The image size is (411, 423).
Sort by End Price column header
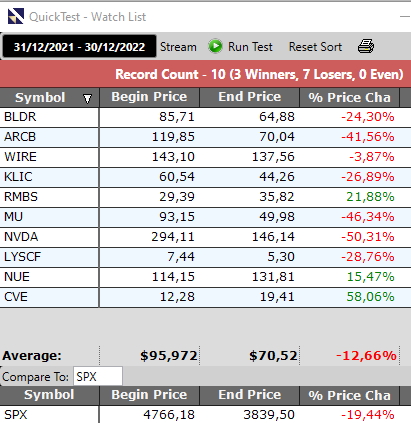coord(250,97)
